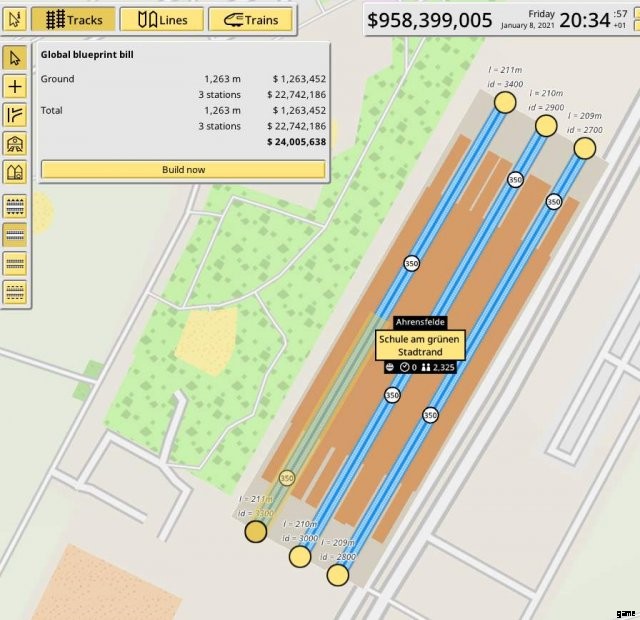Click the track node id 2800
640x620 pixels.
coord(338,574)
